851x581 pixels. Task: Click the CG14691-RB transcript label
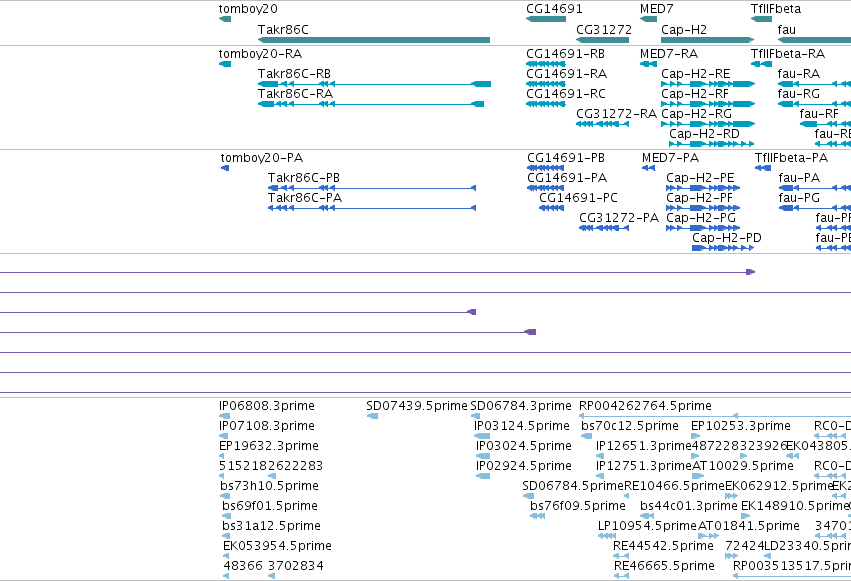point(566,54)
